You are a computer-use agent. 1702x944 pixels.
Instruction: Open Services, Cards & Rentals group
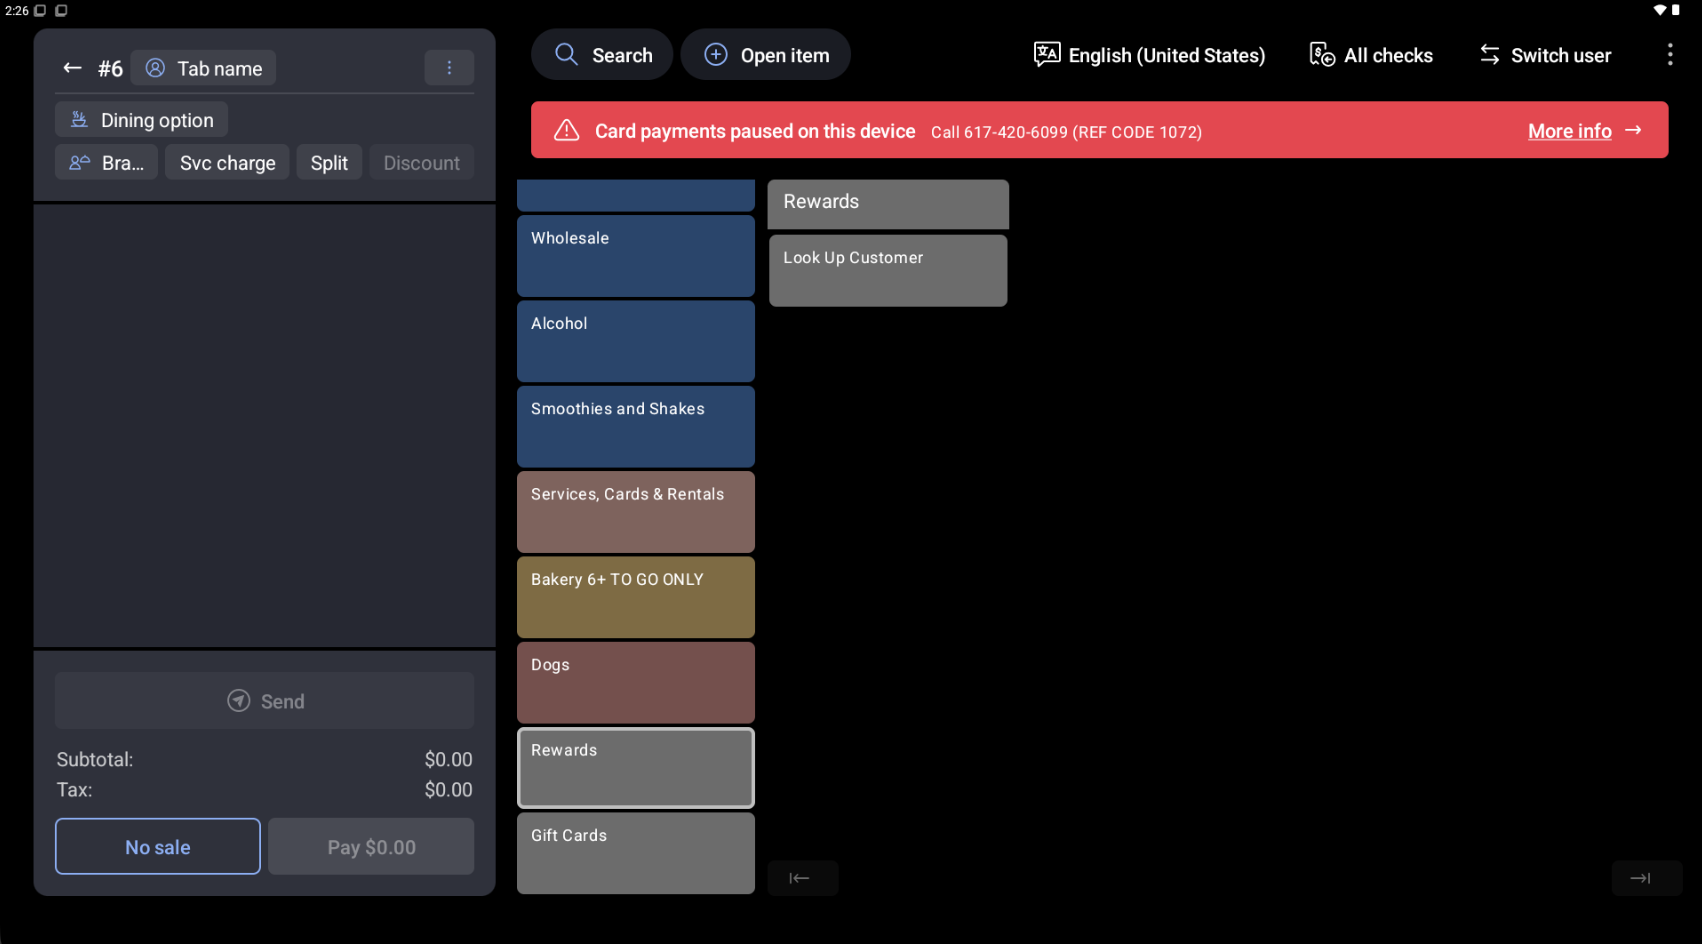click(636, 512)
